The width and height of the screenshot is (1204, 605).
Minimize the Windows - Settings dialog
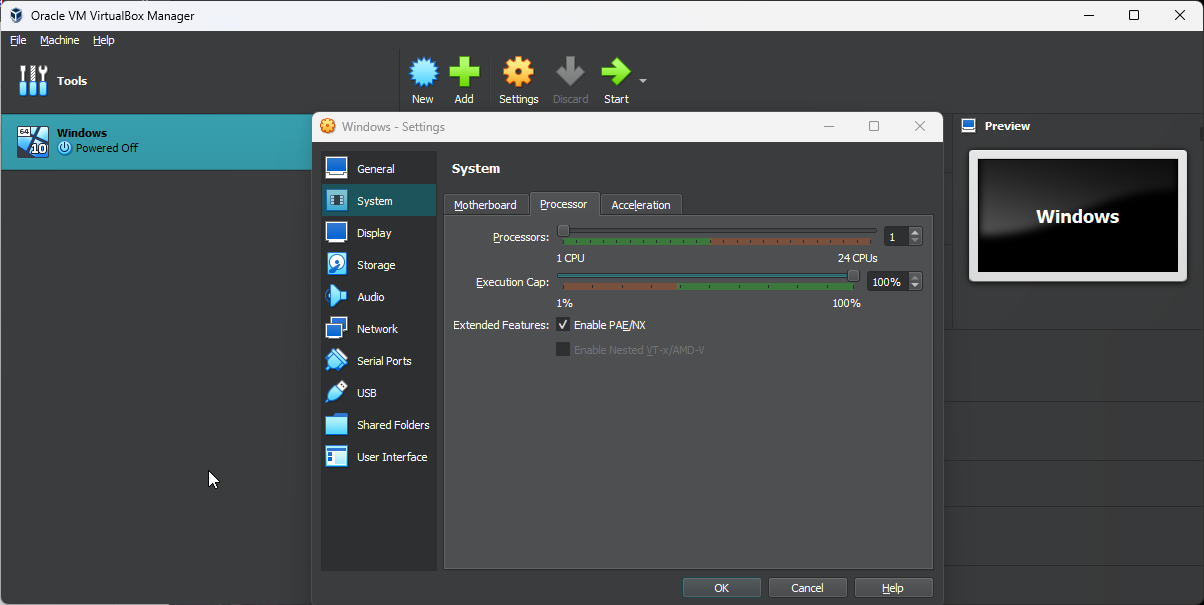pos(828,126)
